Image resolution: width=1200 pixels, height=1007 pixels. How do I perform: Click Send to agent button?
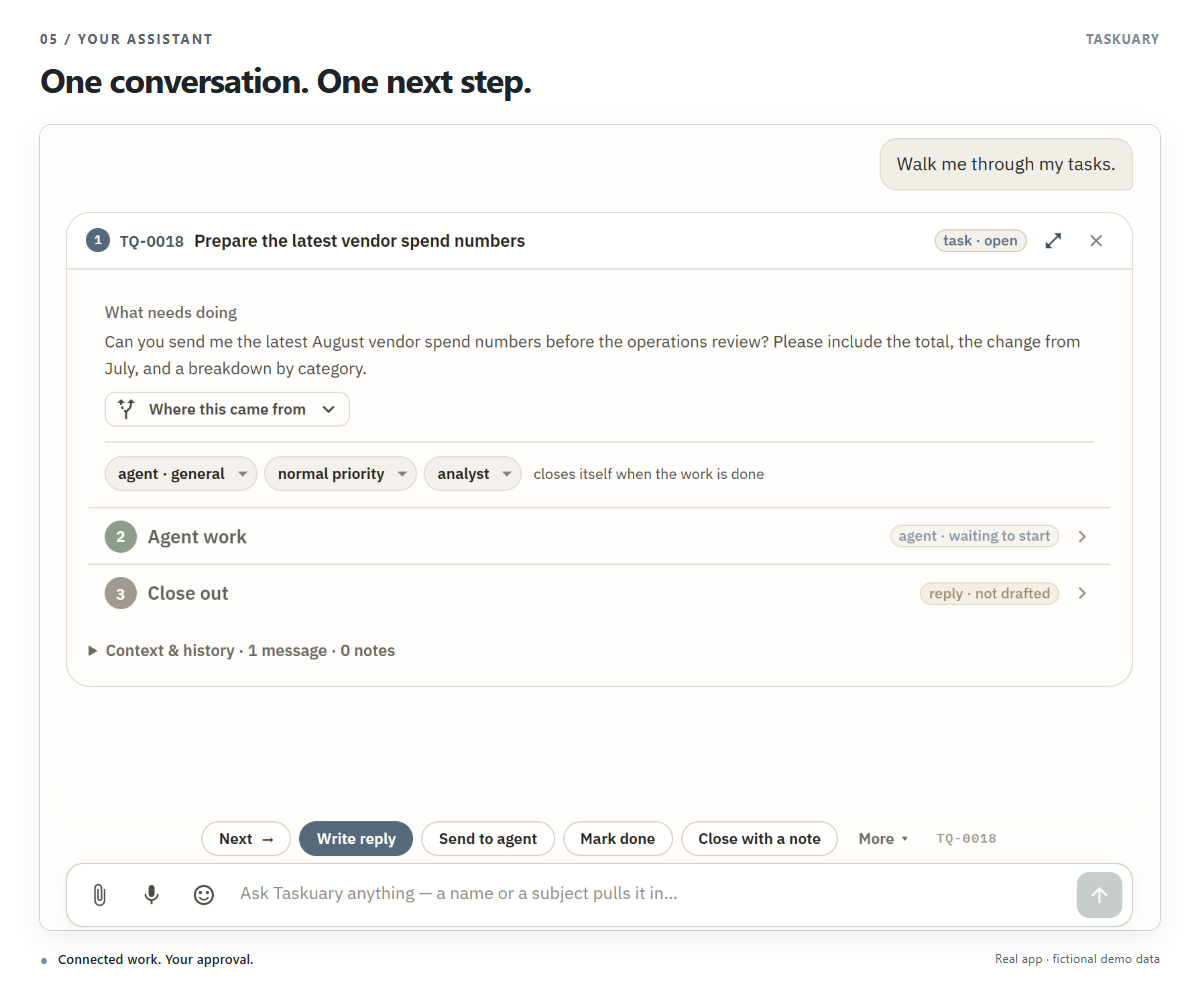488,839
